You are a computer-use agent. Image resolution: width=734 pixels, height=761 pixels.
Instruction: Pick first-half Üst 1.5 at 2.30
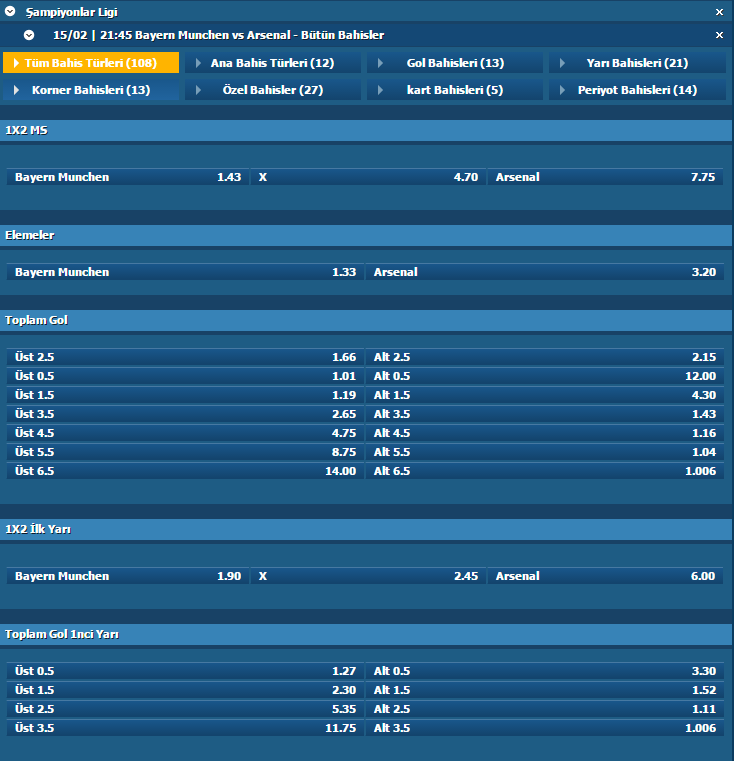pyautogui.click(x=185, y=690)
